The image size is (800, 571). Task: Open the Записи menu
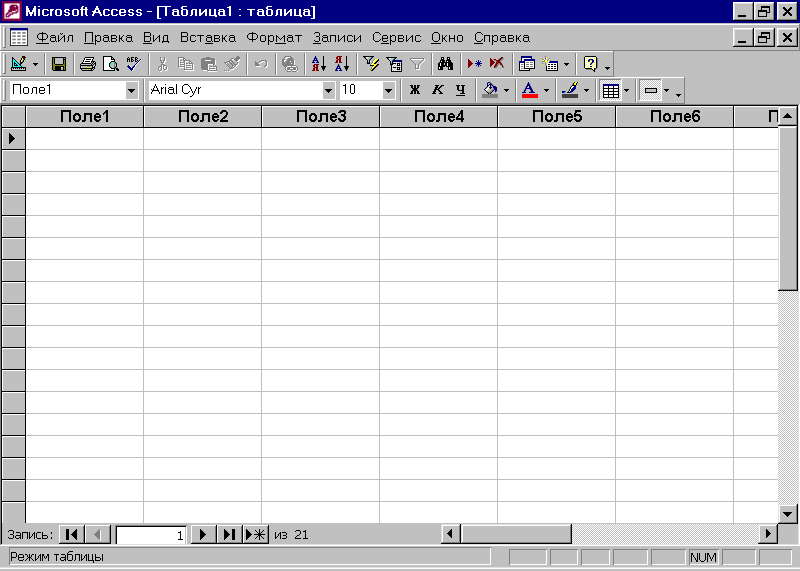click(337, 38)
